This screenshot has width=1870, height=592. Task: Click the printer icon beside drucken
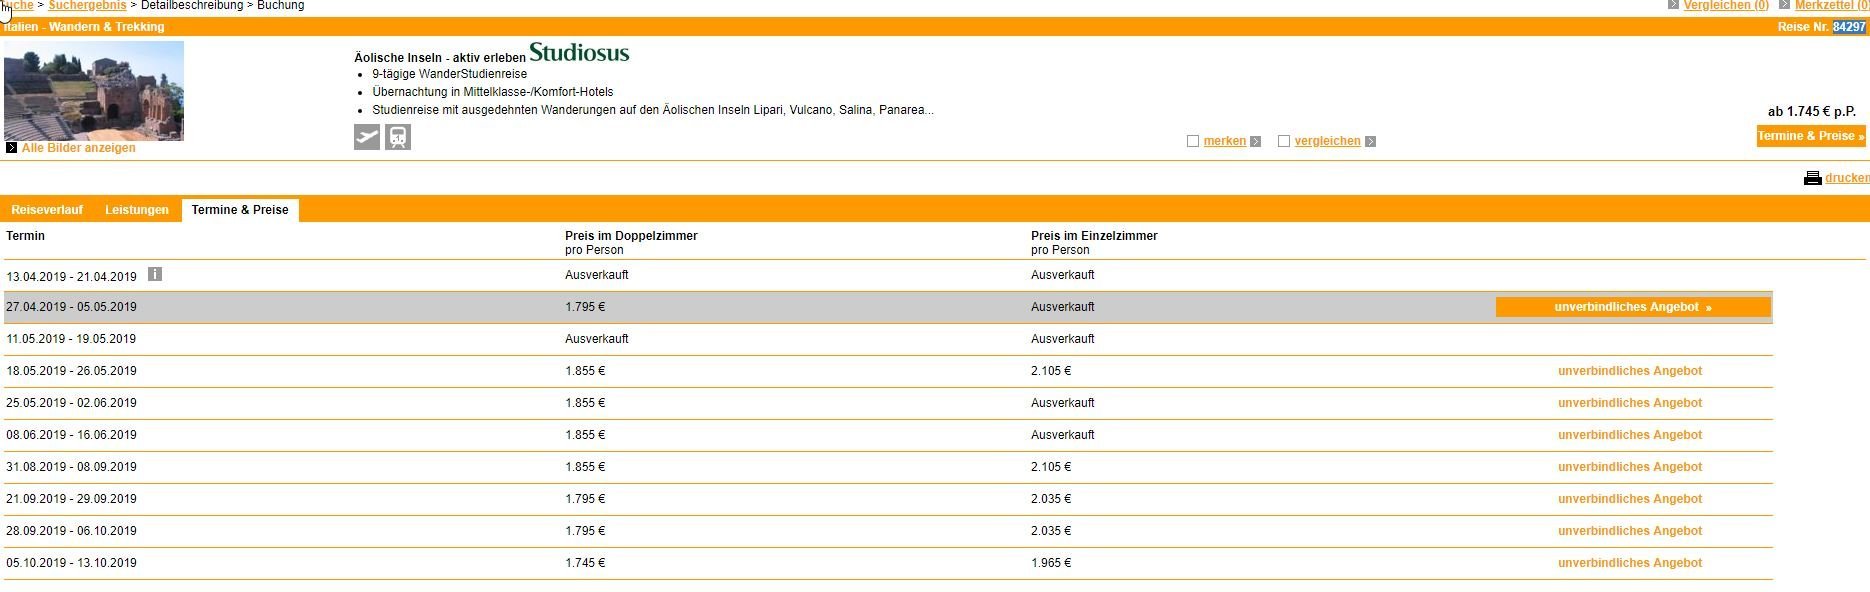pyautogui.click(x=1812, y=178)
